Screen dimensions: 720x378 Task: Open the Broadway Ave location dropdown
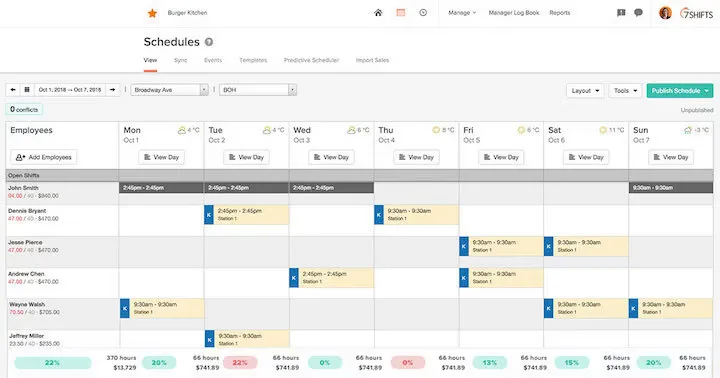169,90
